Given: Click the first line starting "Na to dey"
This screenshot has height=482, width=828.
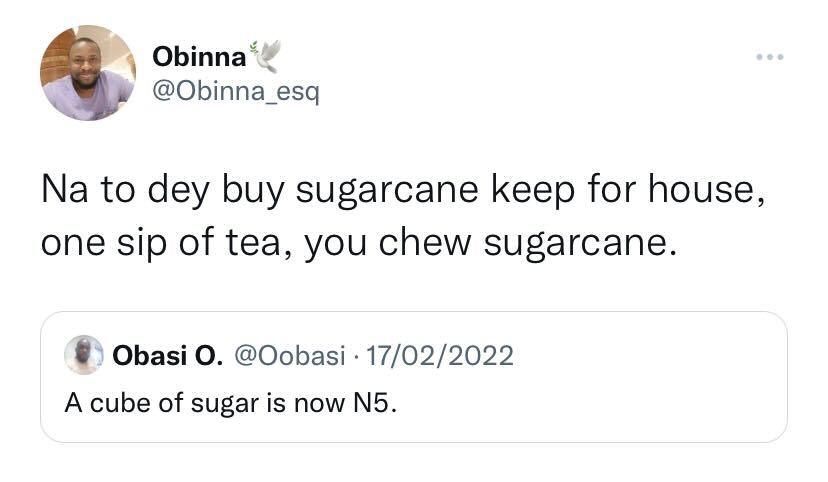Looking at the screenshot, I should [x=403, y=190].
